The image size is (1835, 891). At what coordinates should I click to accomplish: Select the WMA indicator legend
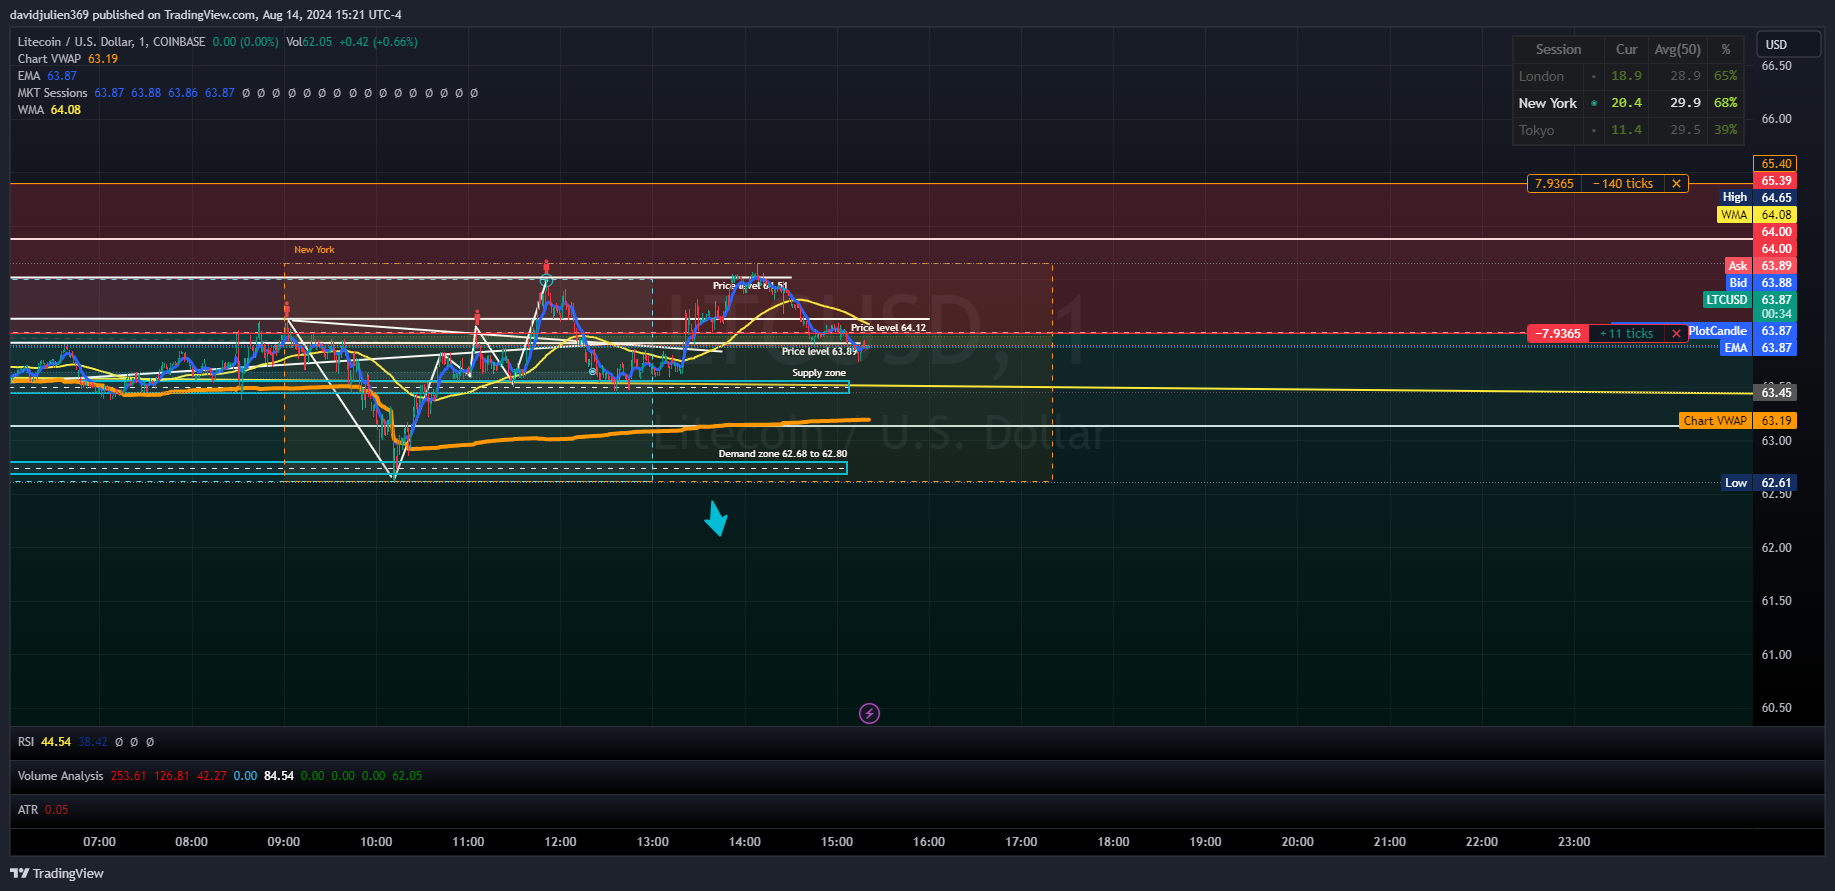click(x=31, y=110)
